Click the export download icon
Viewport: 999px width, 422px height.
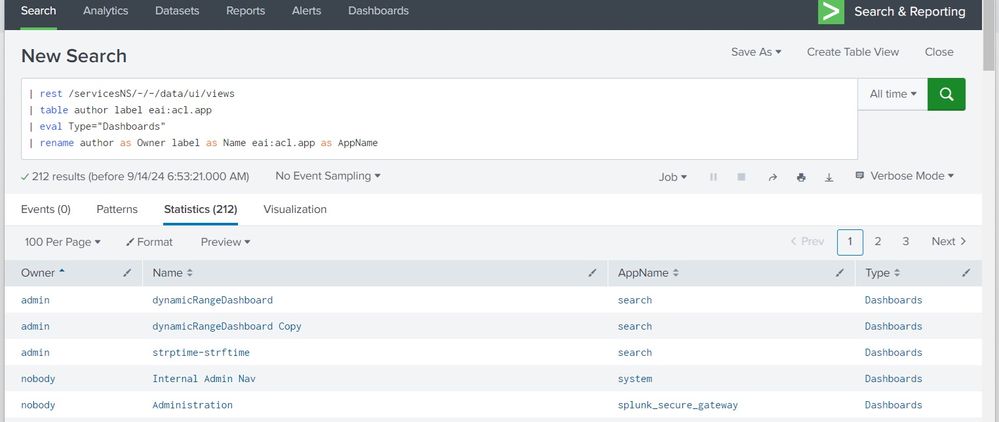coord(828,177)
